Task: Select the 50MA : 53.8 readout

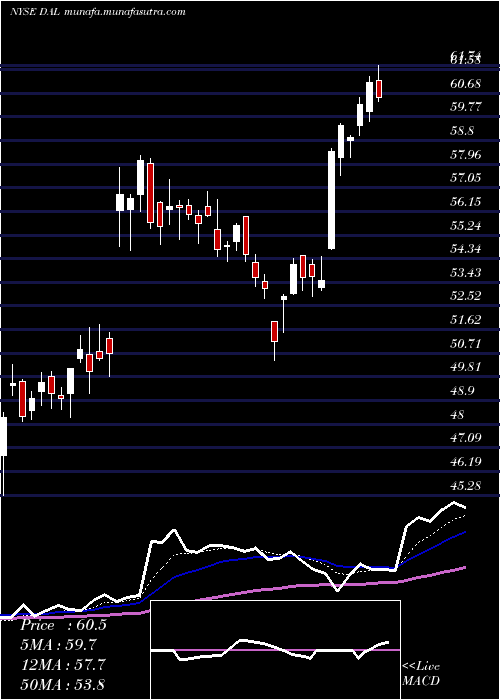Action: [62, 684]
